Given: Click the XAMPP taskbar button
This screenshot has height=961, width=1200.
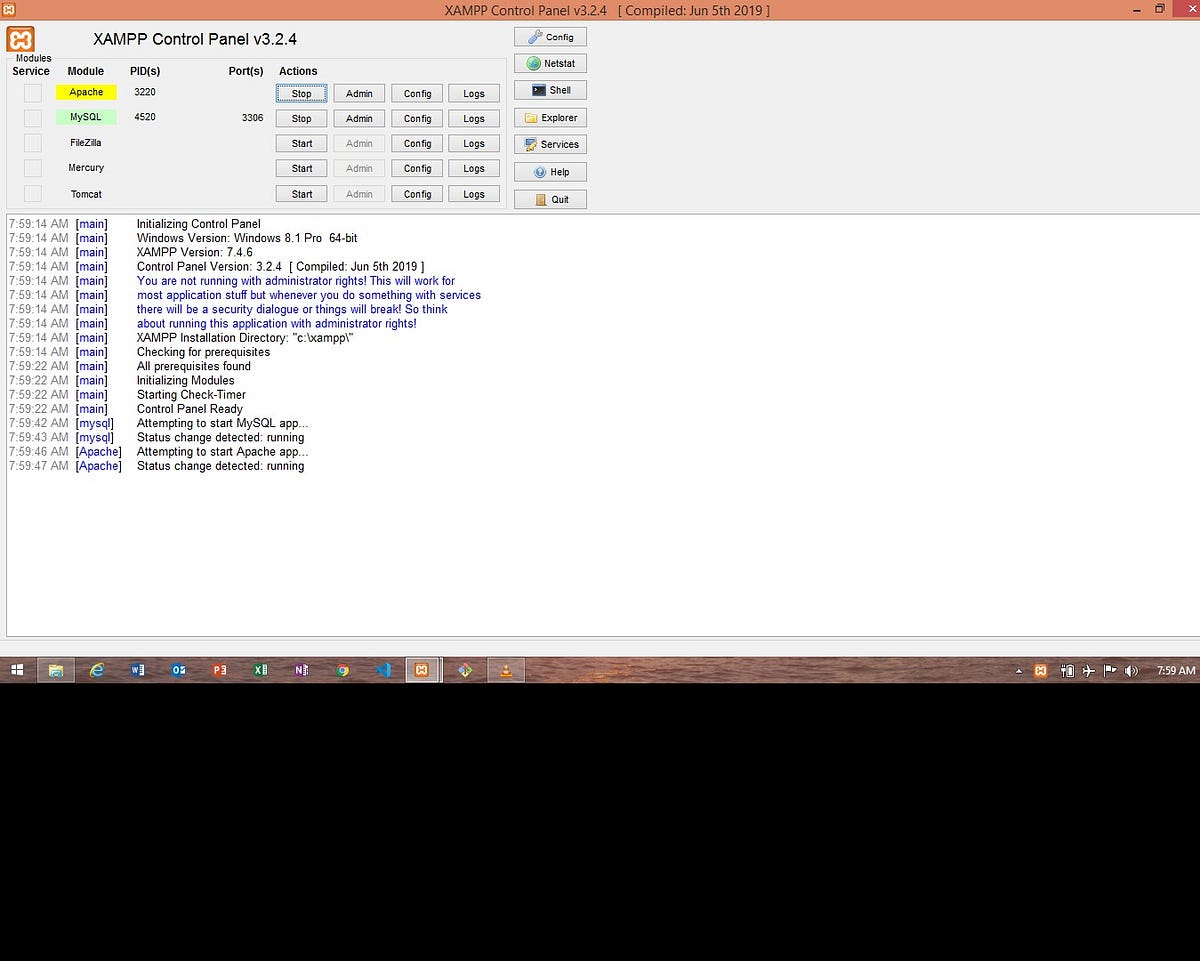Looking at the screenshot, I should coord(422,670).
